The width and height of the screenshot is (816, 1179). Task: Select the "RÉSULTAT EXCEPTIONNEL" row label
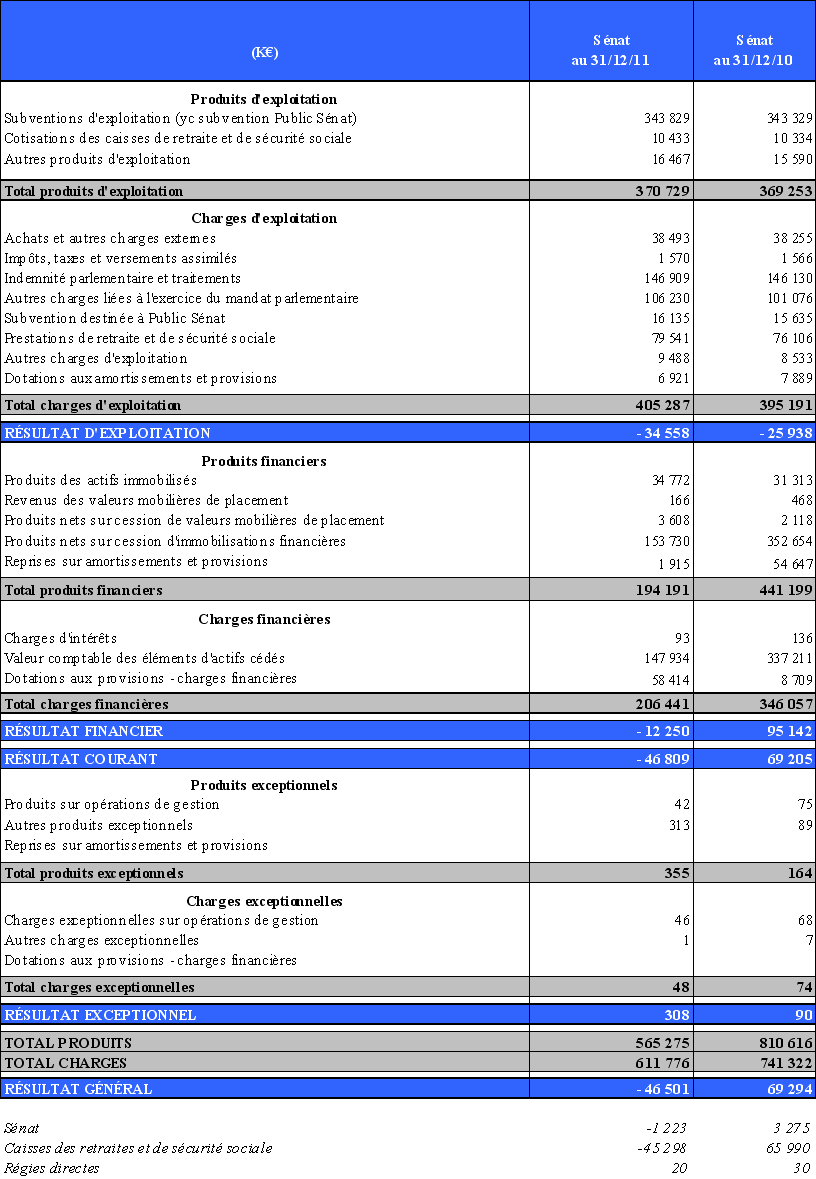(101, 1015)
